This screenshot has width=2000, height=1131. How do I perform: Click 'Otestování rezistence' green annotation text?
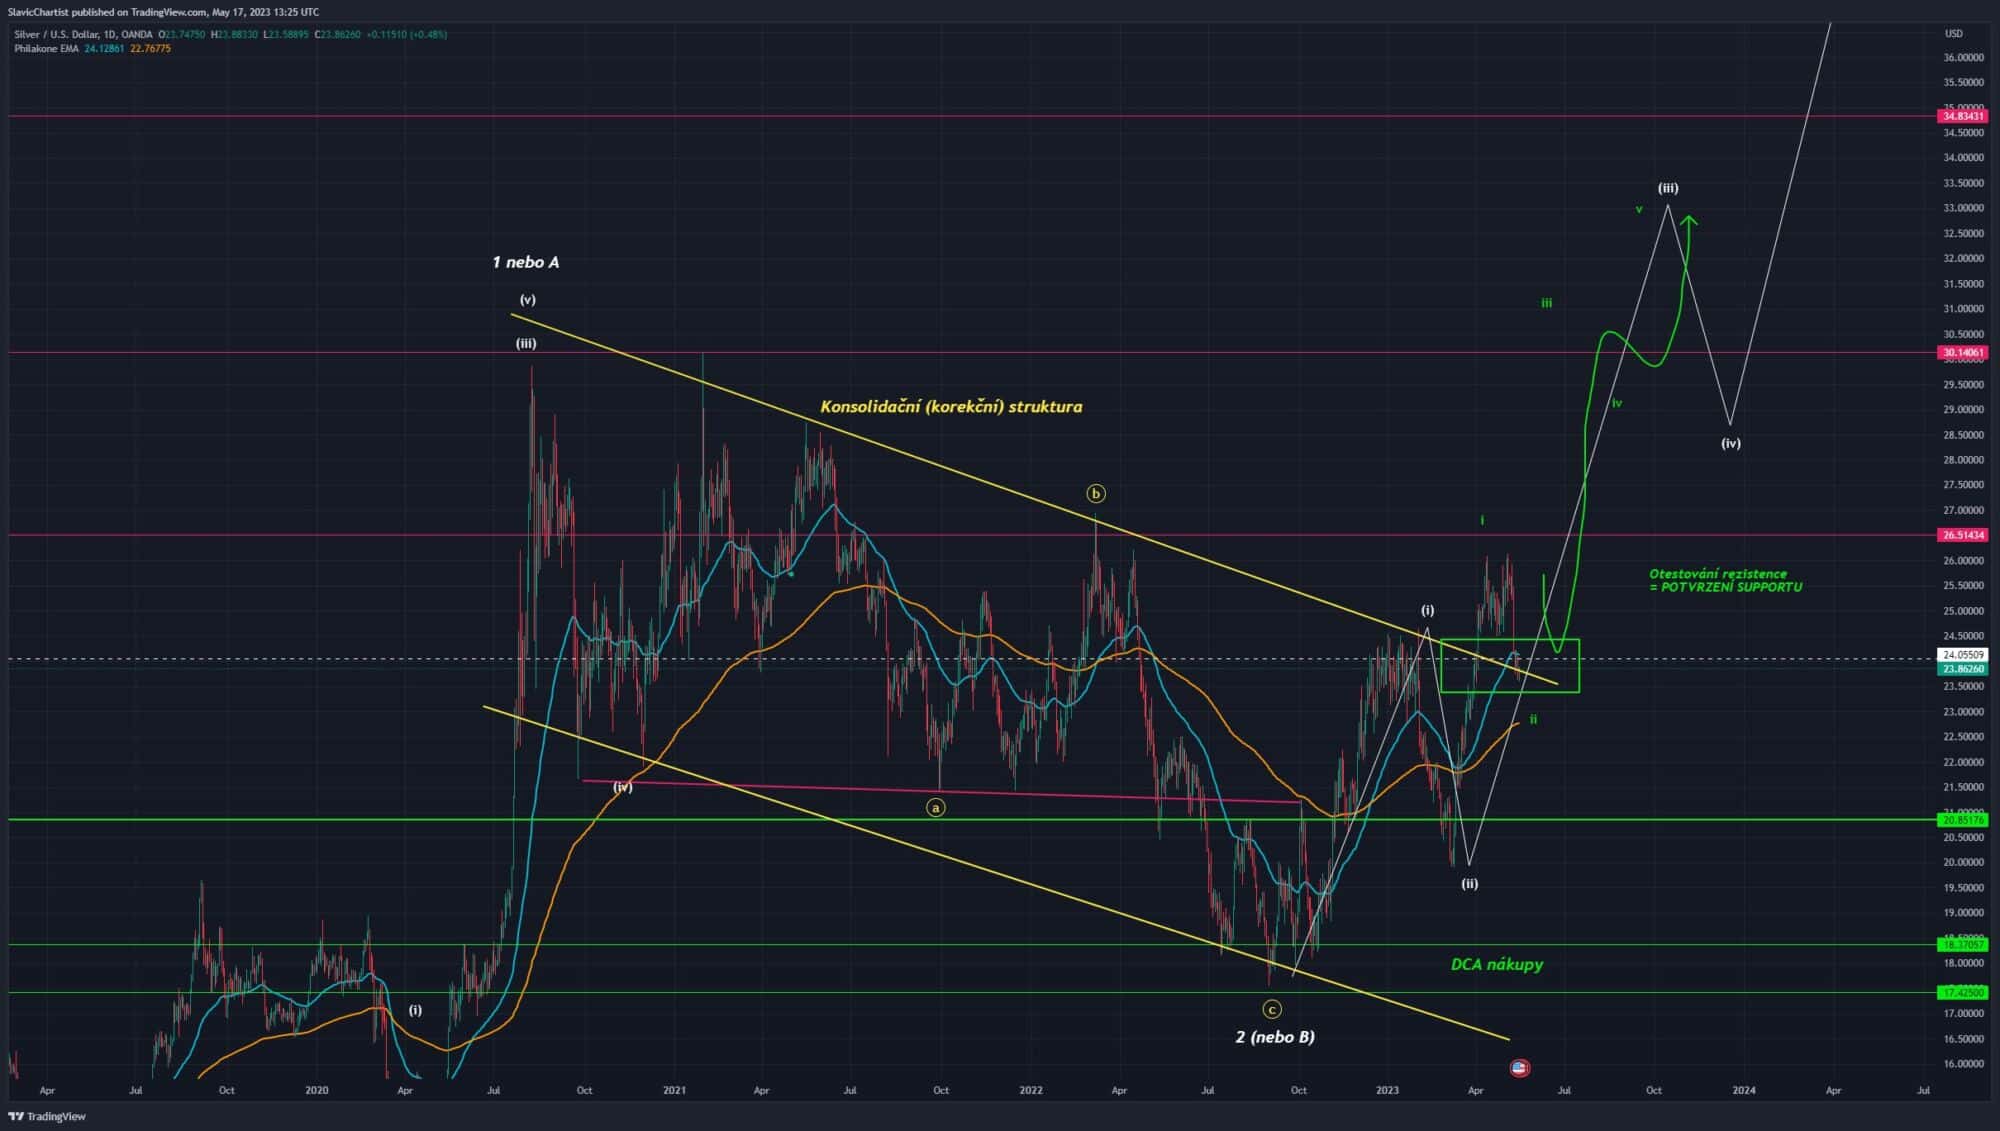[x=1718, y=574]
